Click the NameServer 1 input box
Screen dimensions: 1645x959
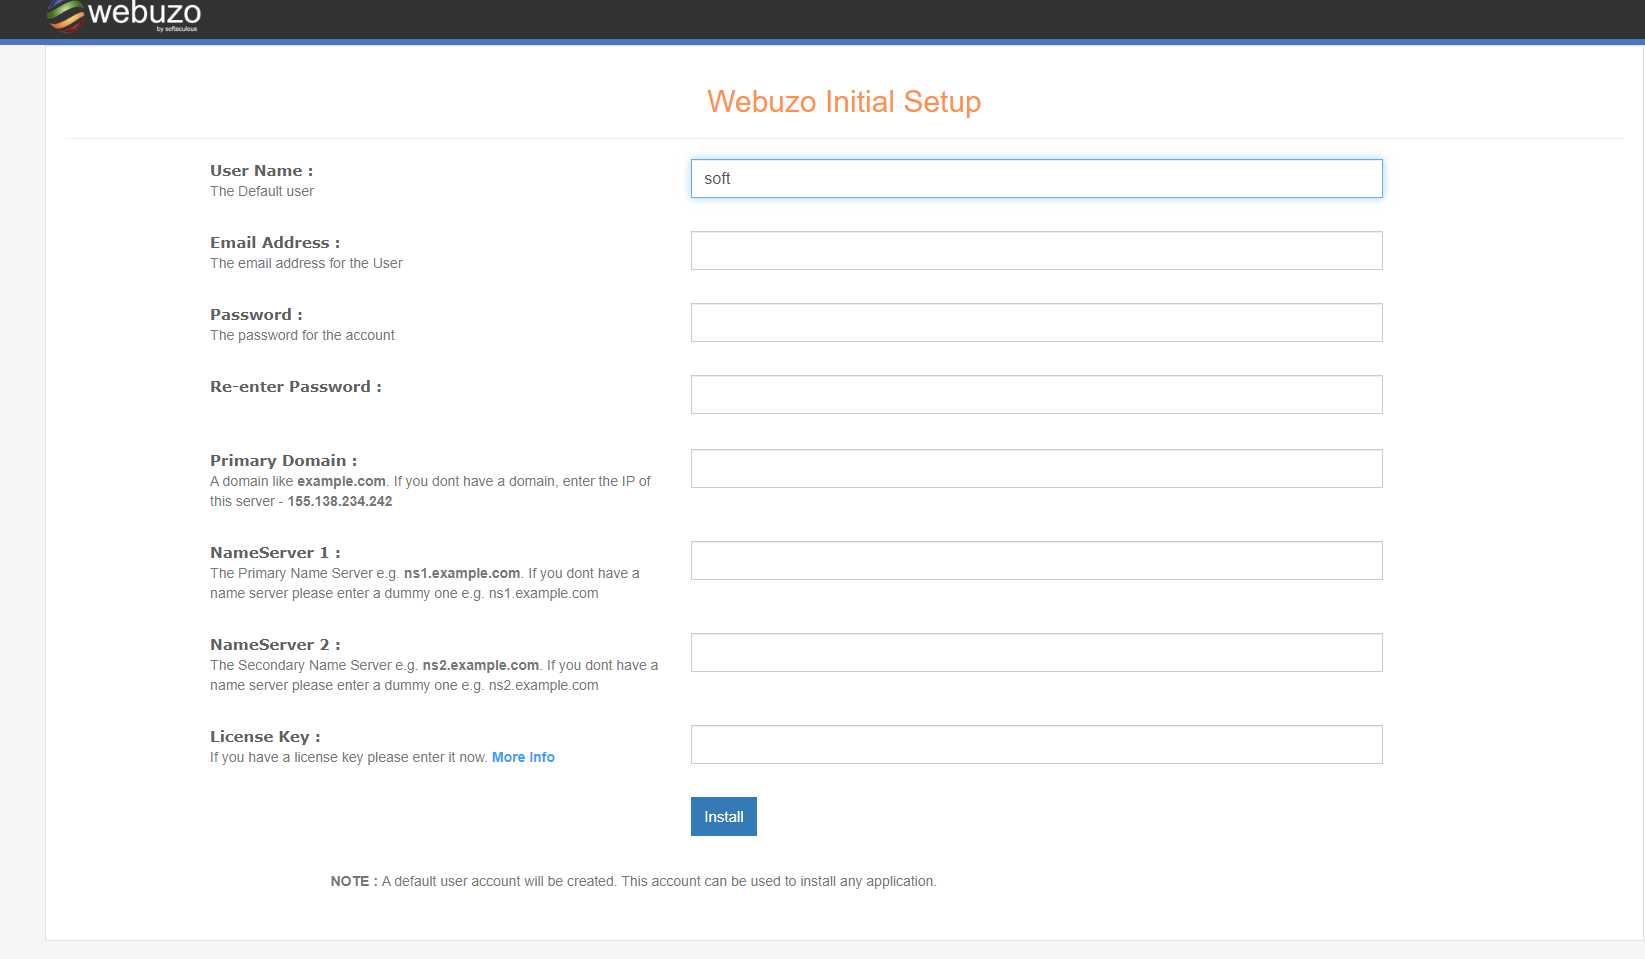click(1036, 561)
